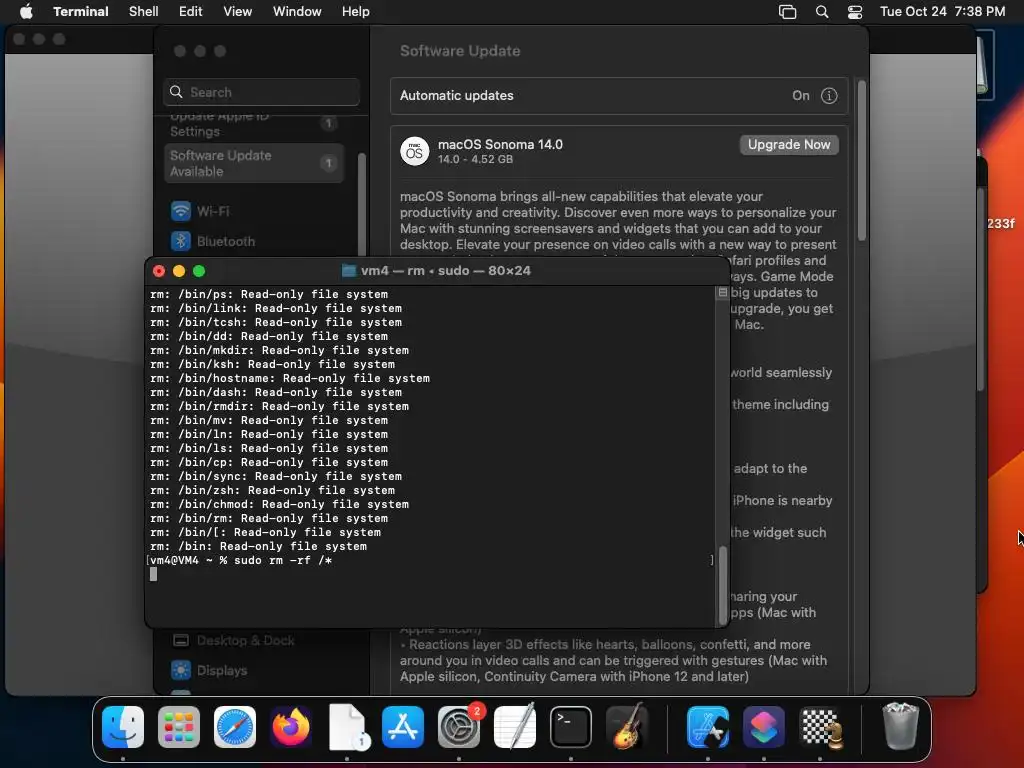
Task: Open the blank document icon in Dock
Action: tap(347, 726)
